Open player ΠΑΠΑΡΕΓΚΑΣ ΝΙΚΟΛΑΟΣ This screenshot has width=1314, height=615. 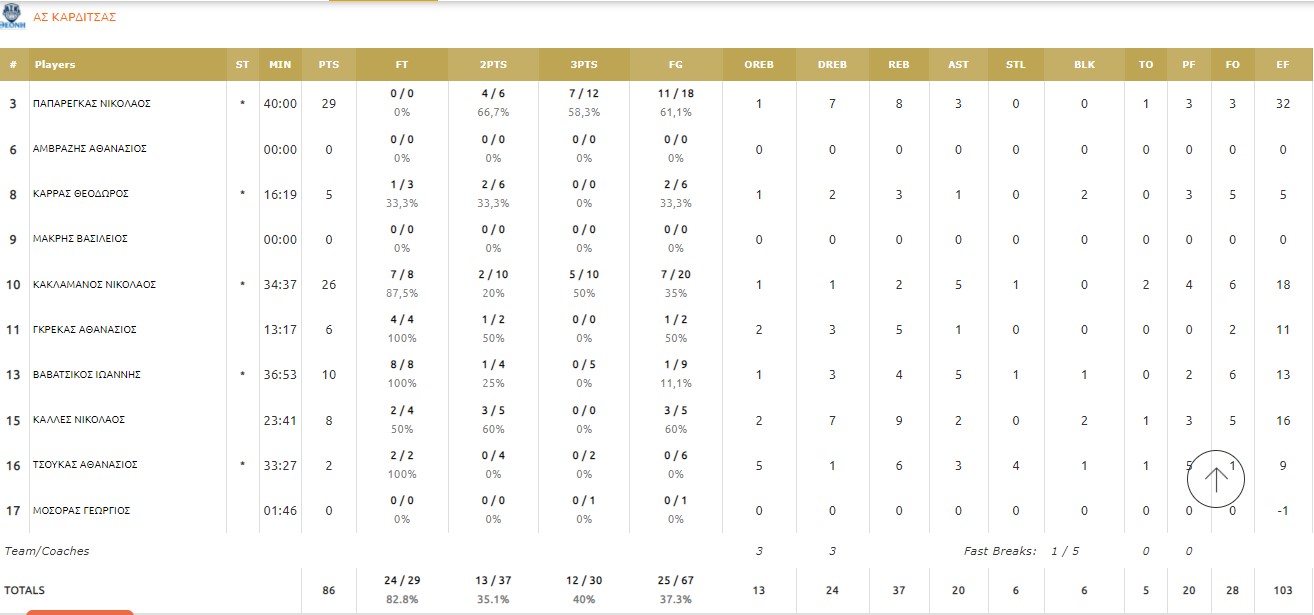92,103
